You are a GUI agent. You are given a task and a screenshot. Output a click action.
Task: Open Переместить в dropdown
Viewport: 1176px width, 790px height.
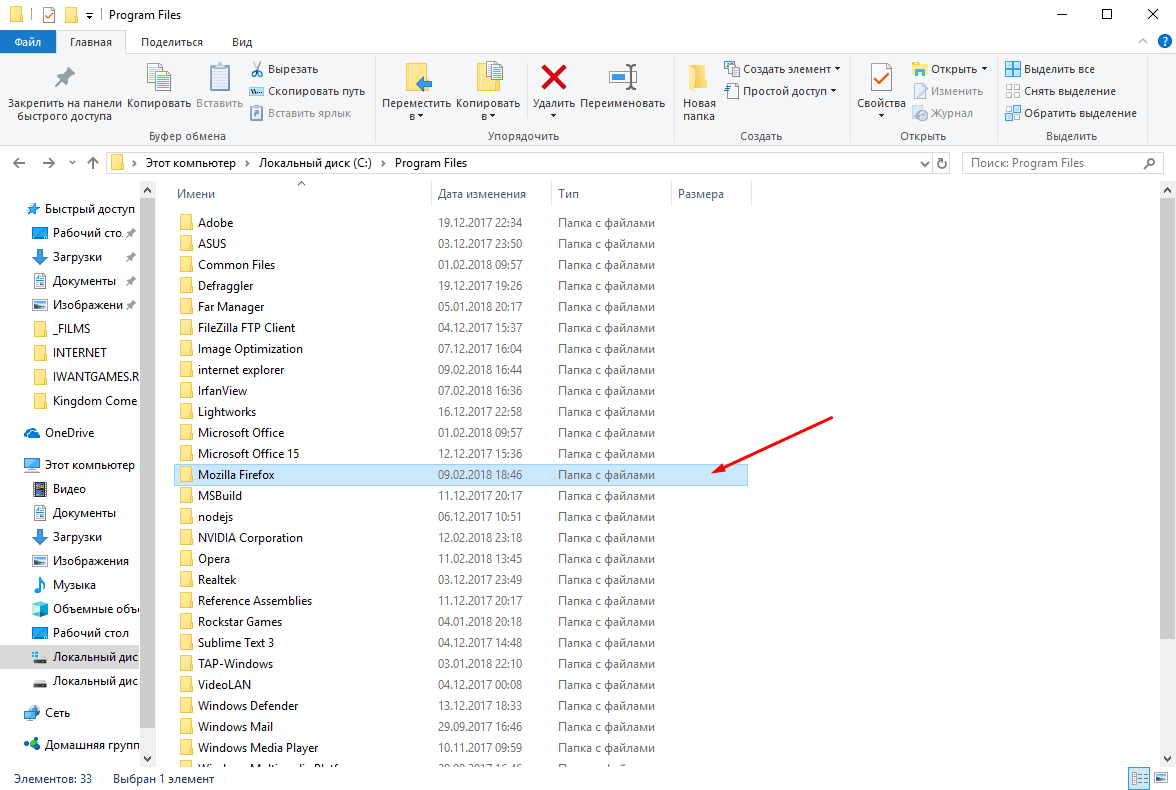[x=416, y=110]
